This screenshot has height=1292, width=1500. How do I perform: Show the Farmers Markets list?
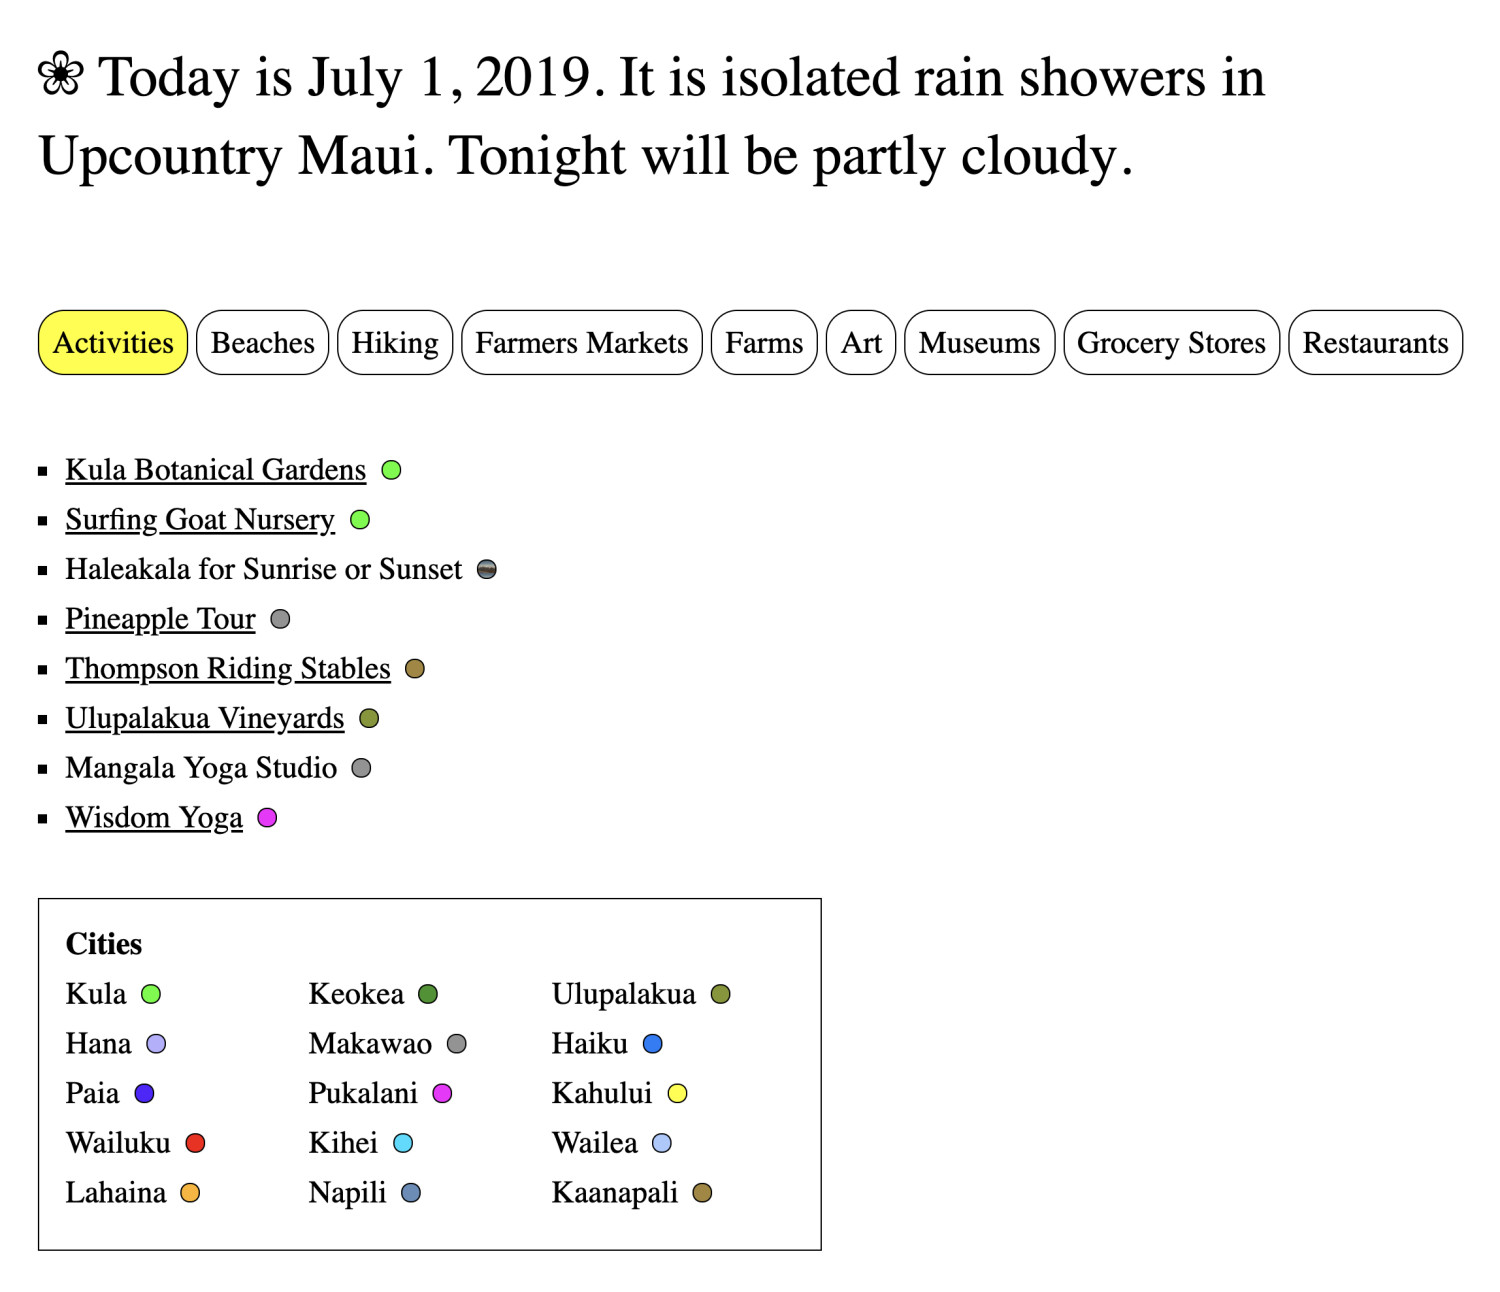(582, 343)
